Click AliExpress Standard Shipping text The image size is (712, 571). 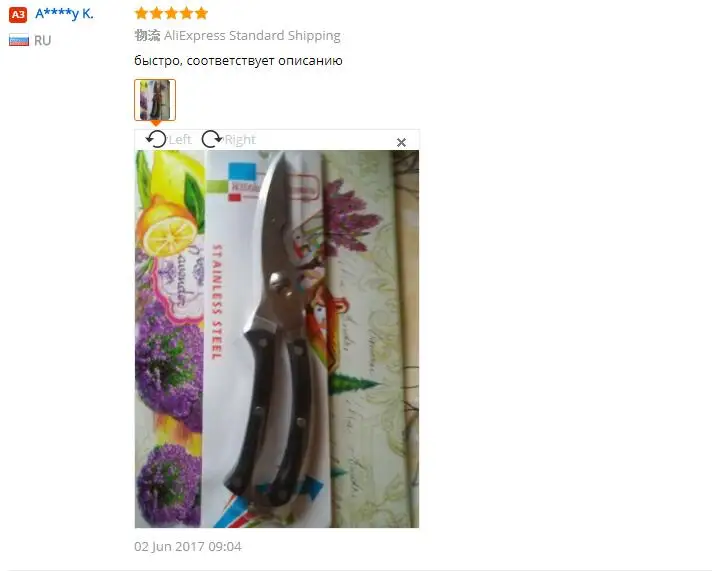point(252,35)
